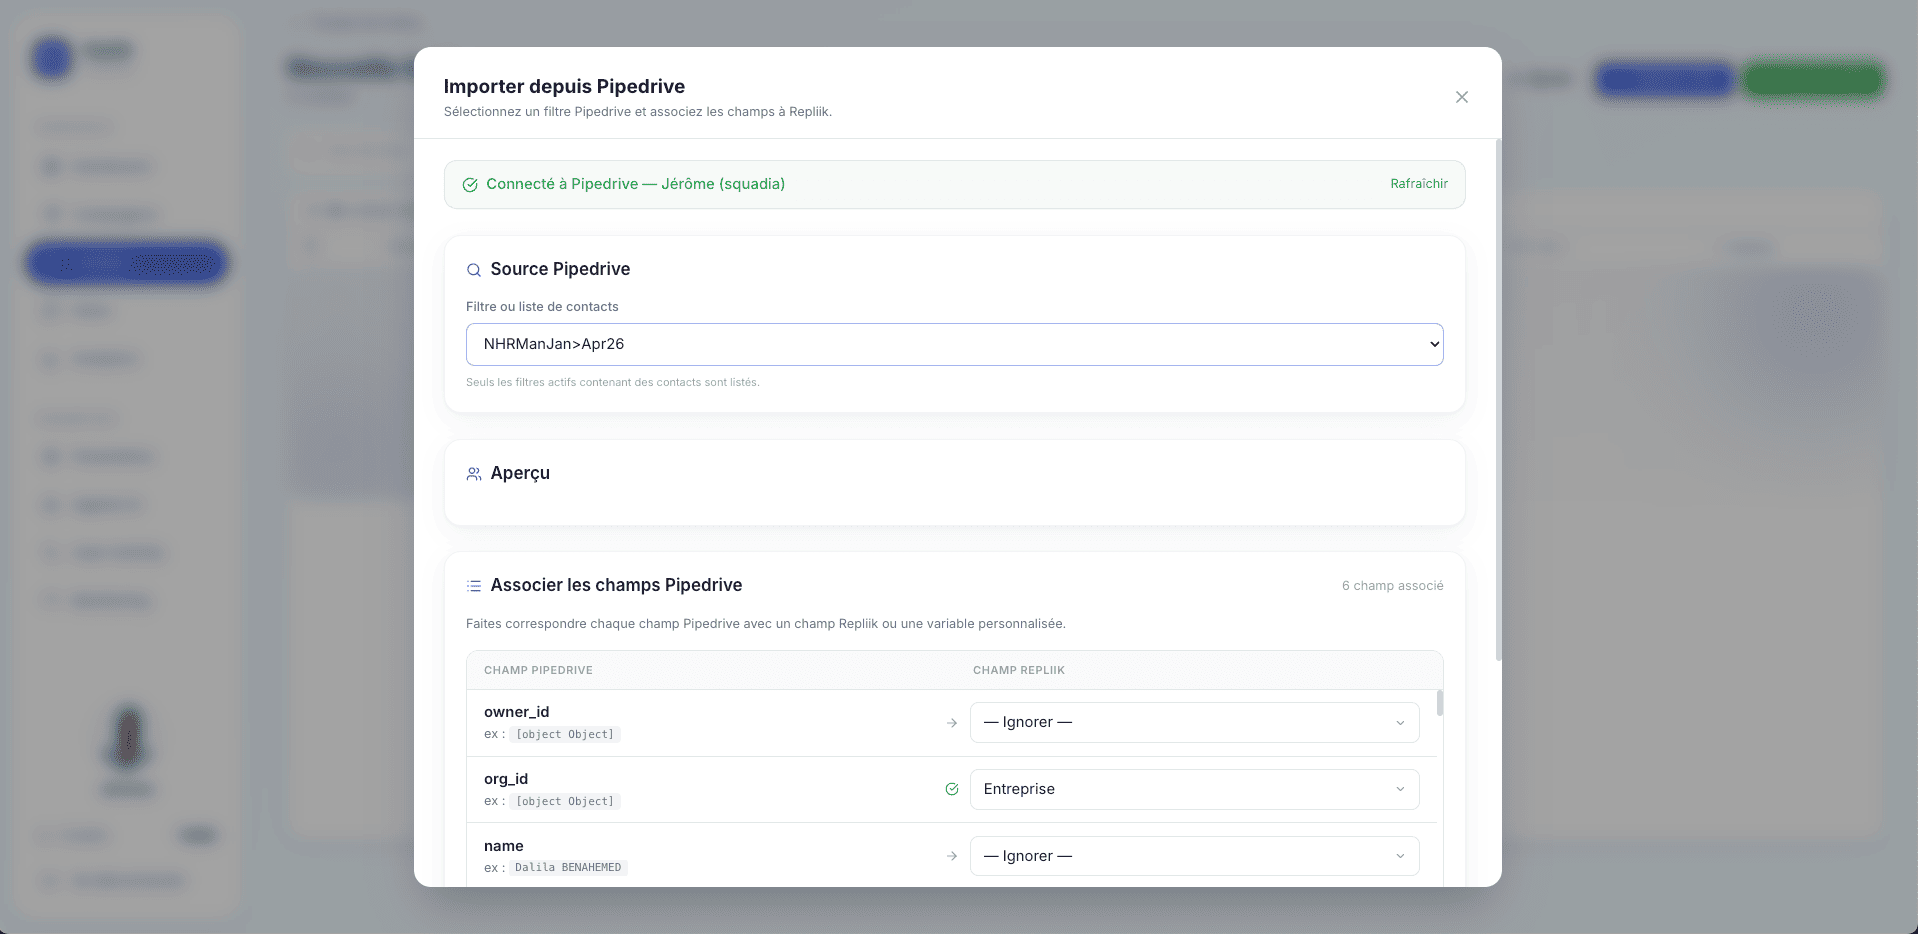This screenshot has height=934, width=1918.
Task: Open the owner_id Repliik field dropdown
Action: [1194, 722]
